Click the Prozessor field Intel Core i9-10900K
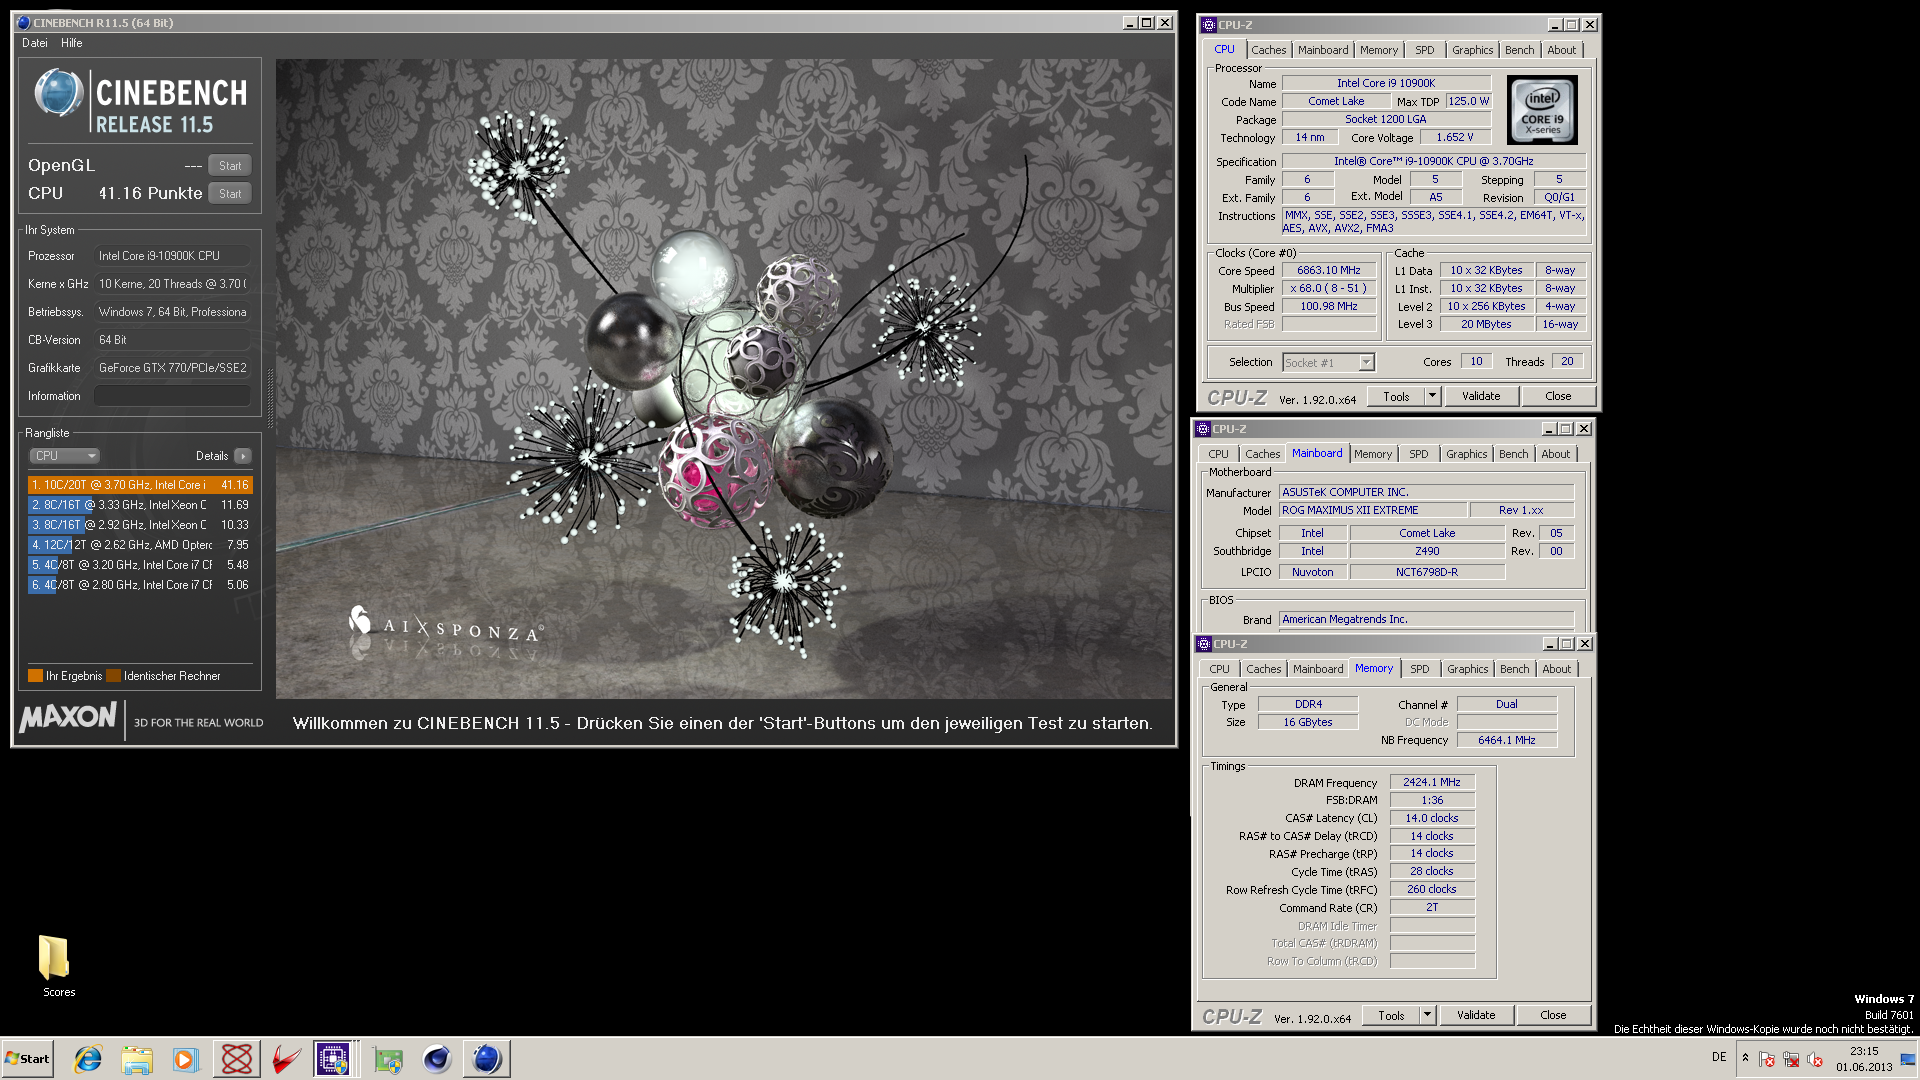Viewport: 1920px width, 1080px height. (x=172, y=256)
